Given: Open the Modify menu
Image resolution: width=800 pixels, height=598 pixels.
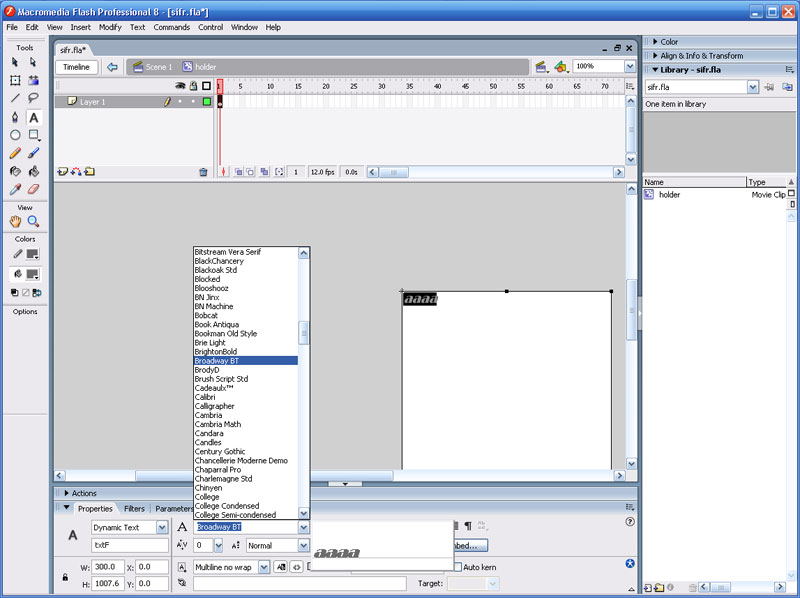Looking at the screenshot, I should [x=110, y=27].
